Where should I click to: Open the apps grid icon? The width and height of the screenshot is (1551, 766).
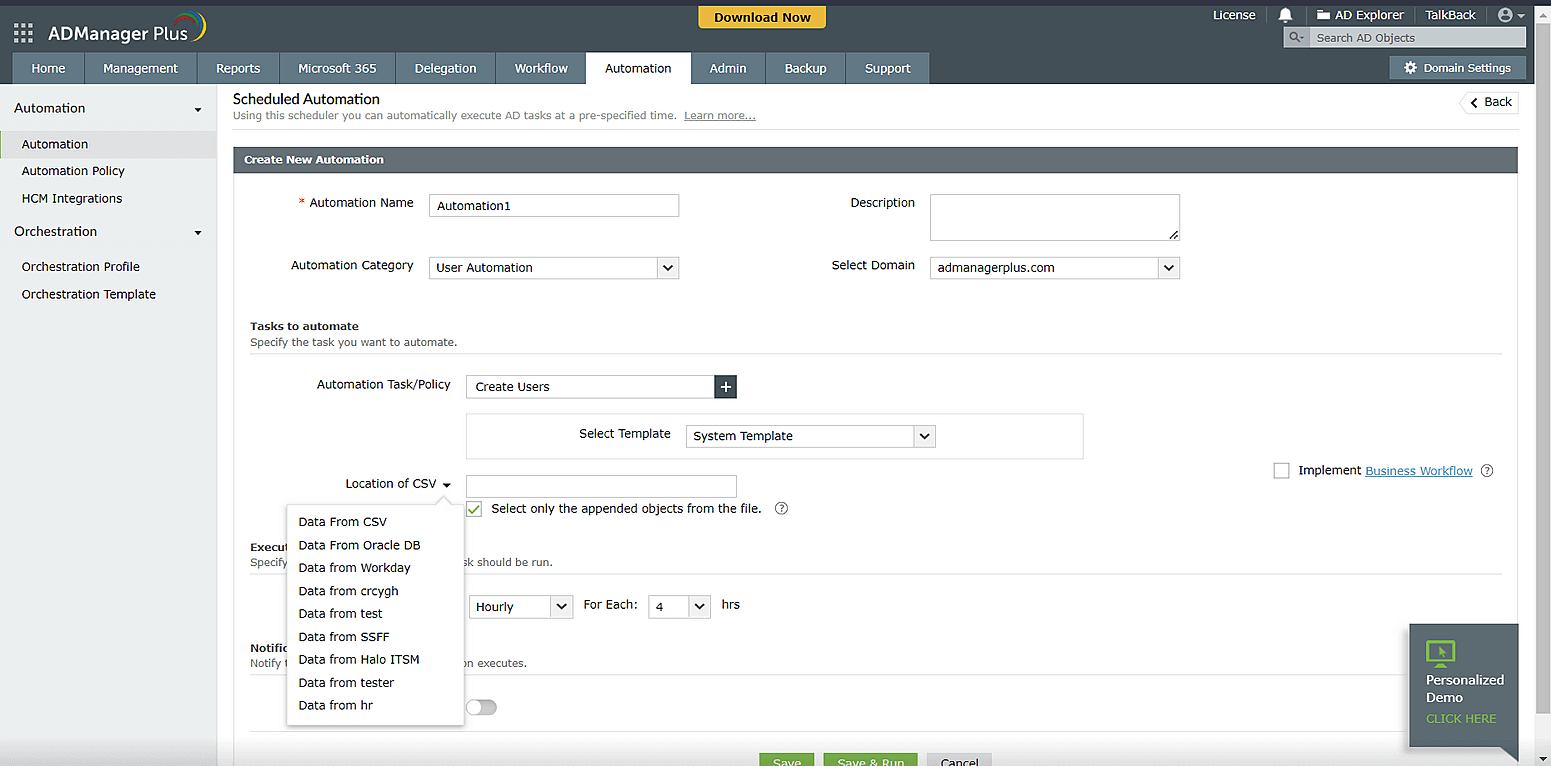click(23, 33)
